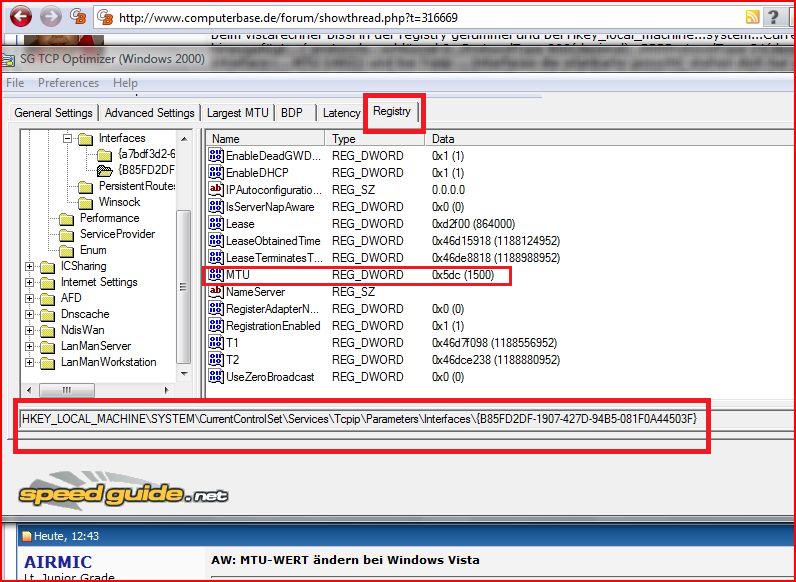The height and width of the screenshot is (582, 796).
Task: Click the ServiceProvider folder icon
Action: tap(66, 235)
